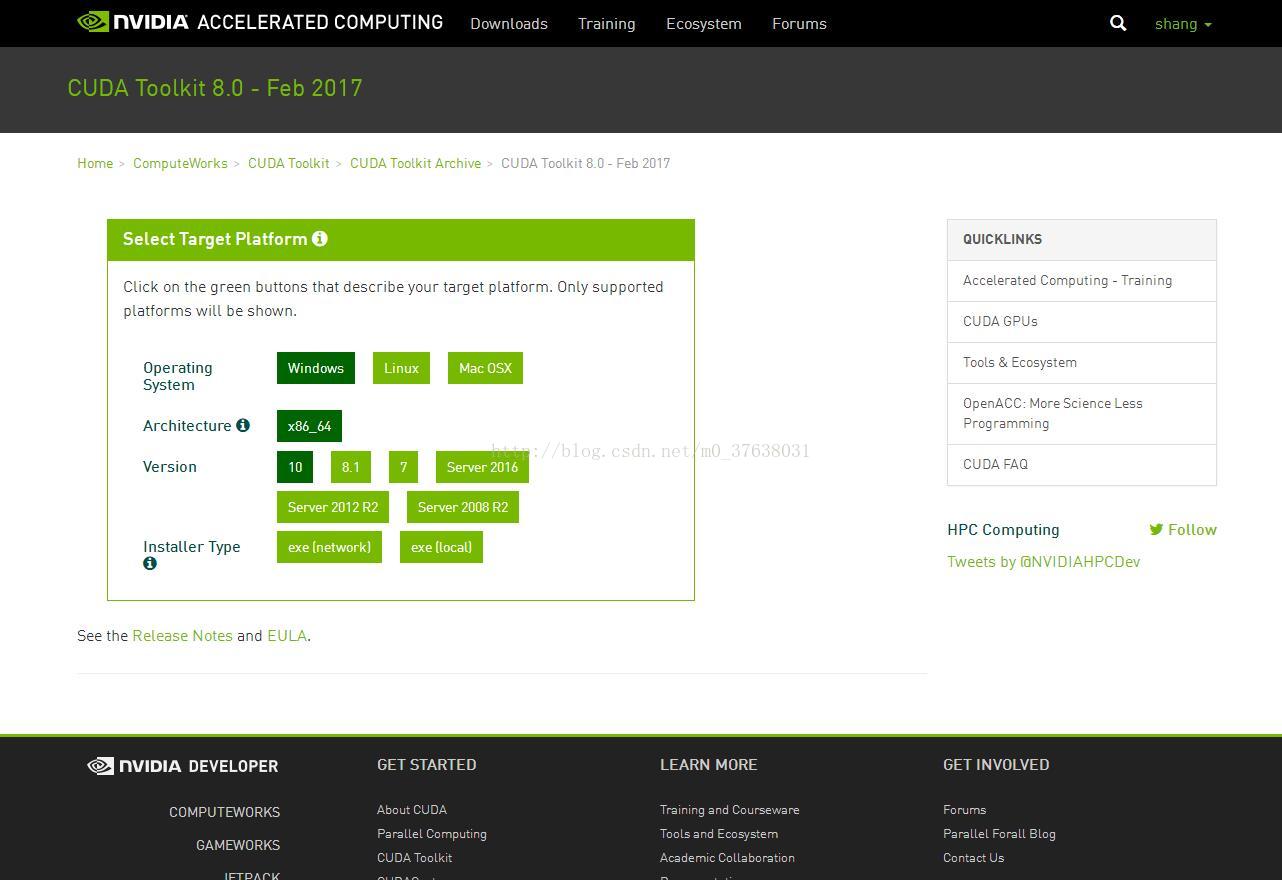Go to Home breadcrumb
This screenshot has width=1282, height=880.
point(95,163)
